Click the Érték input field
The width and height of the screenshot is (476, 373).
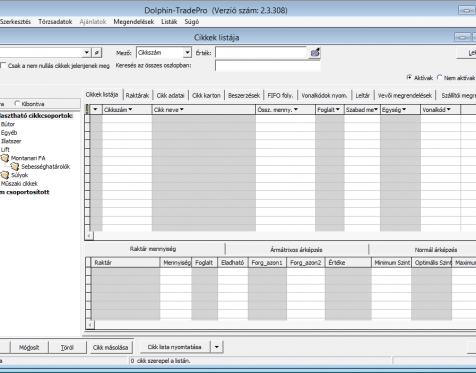[x=261, y=53]
